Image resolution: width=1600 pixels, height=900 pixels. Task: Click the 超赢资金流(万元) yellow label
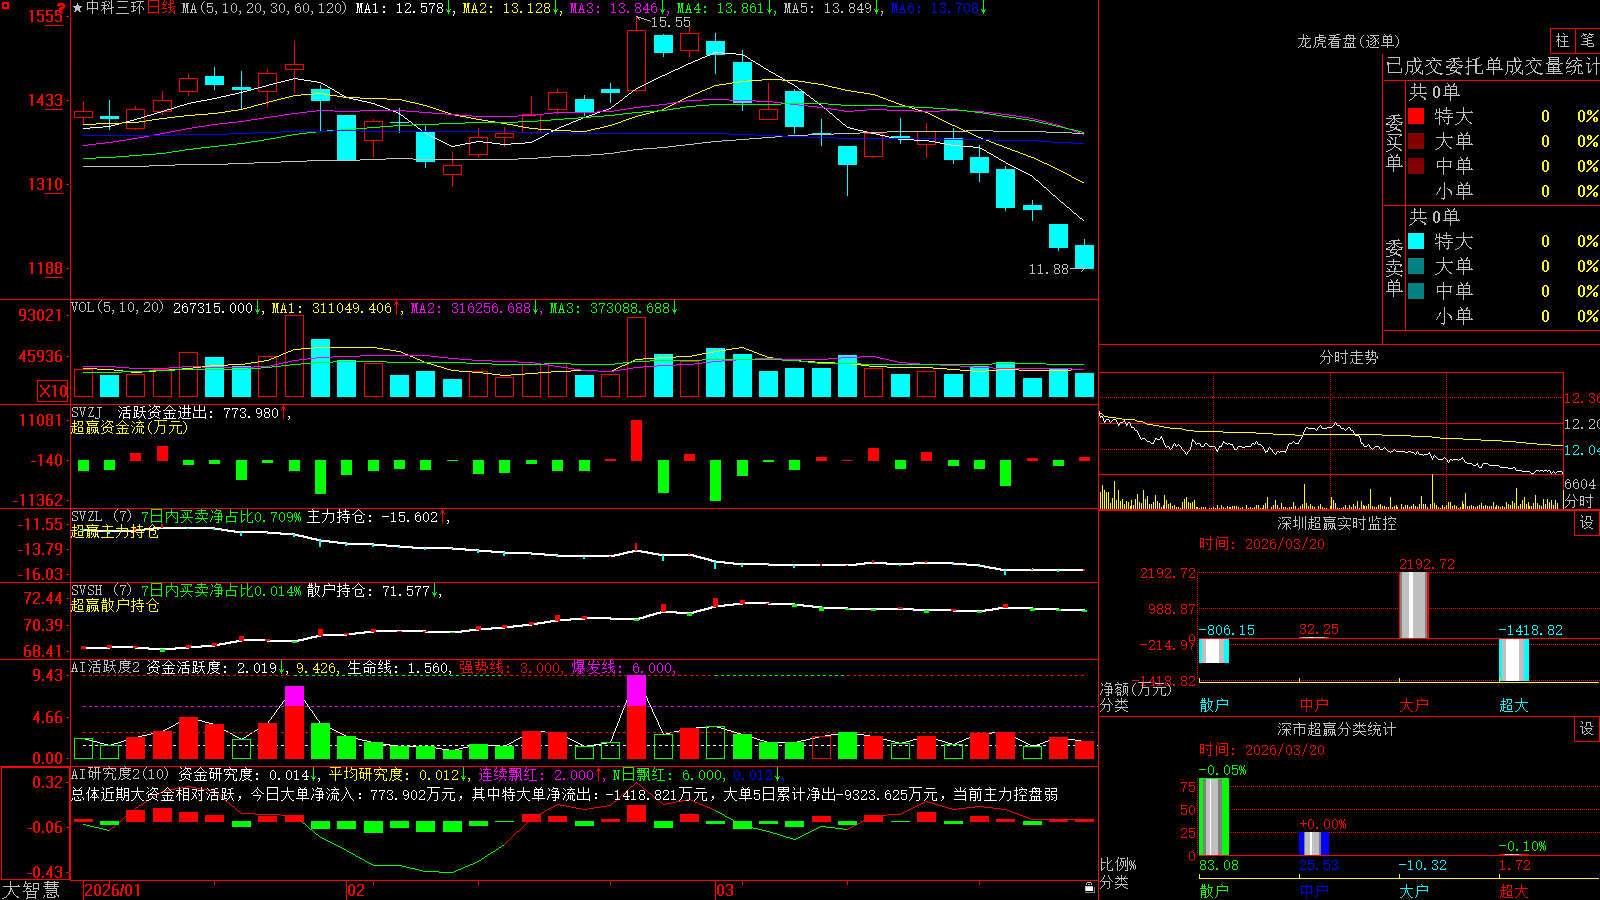(129, 427)
